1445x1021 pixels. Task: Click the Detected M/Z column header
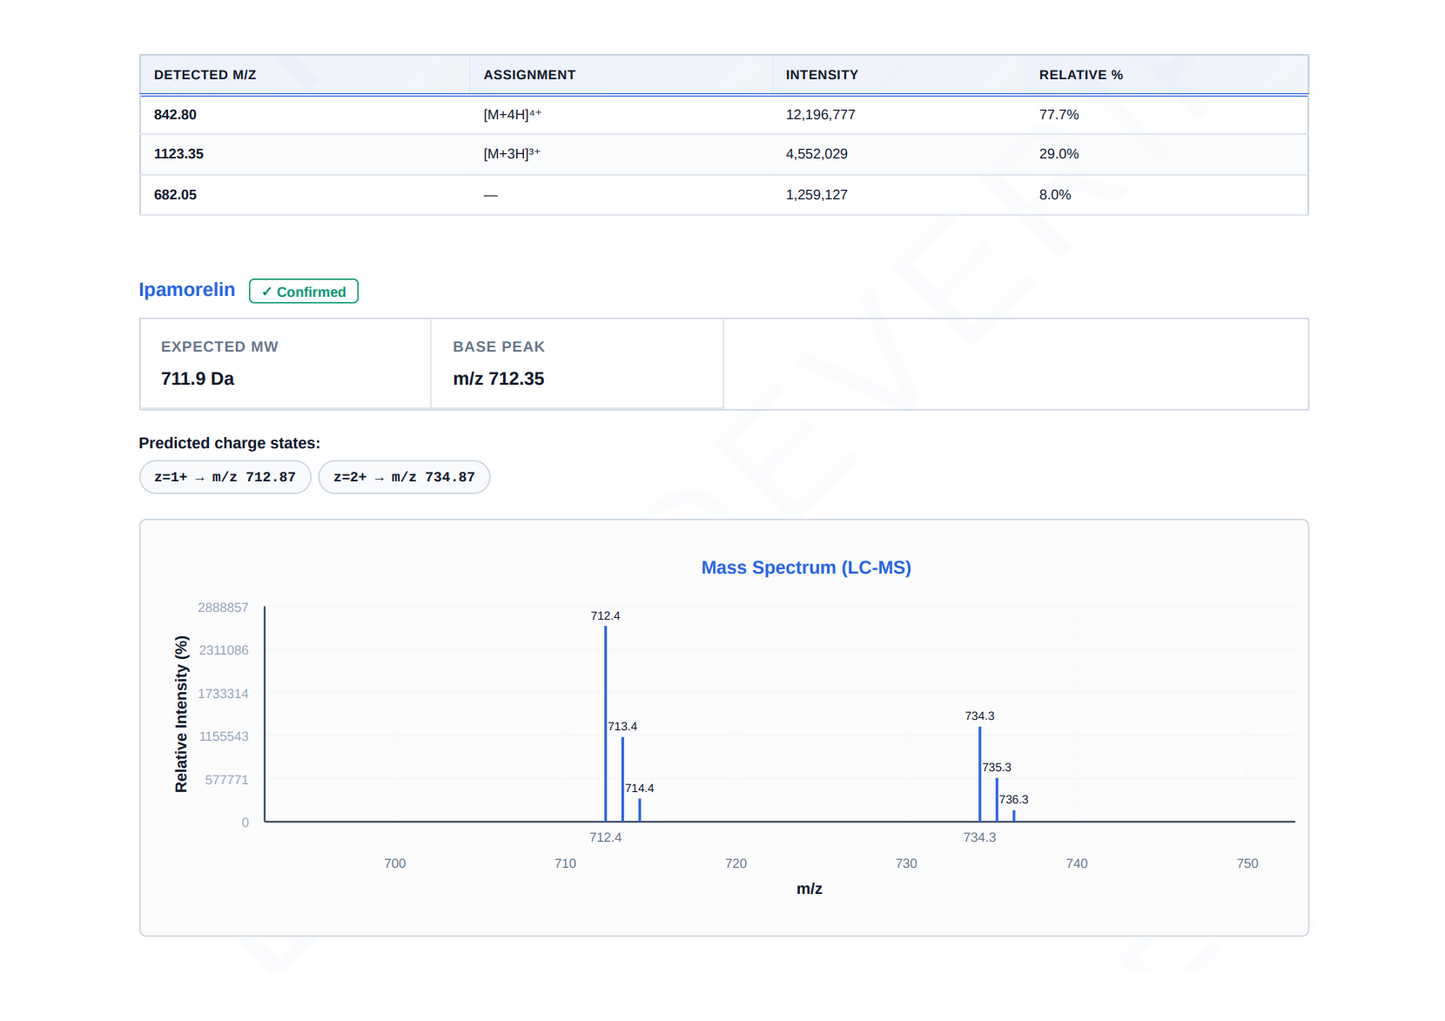[x=205, y=75]
